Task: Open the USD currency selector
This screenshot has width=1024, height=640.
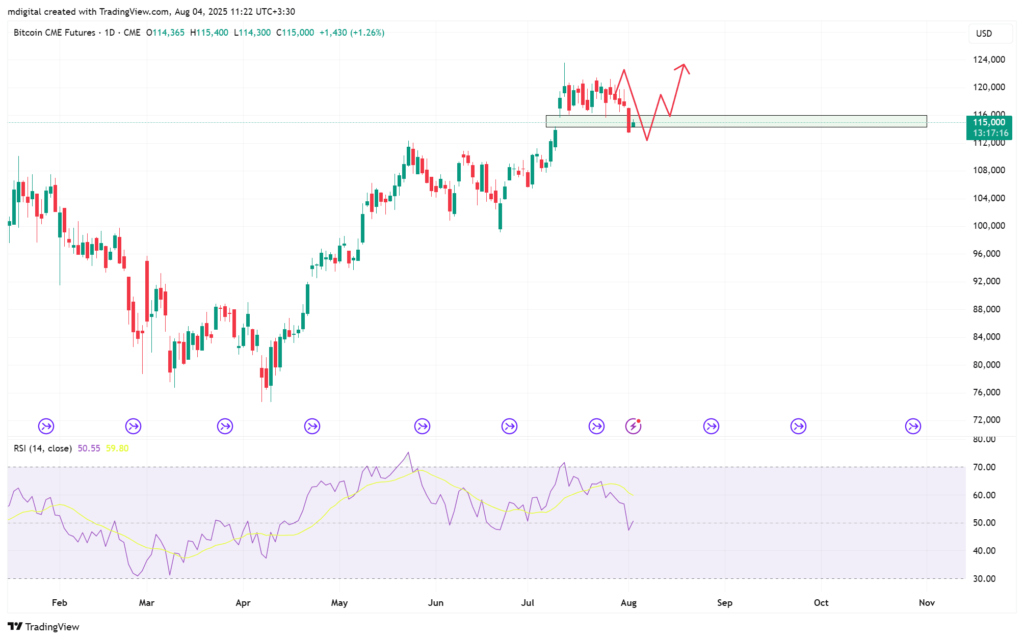Action: click(983, 34)
